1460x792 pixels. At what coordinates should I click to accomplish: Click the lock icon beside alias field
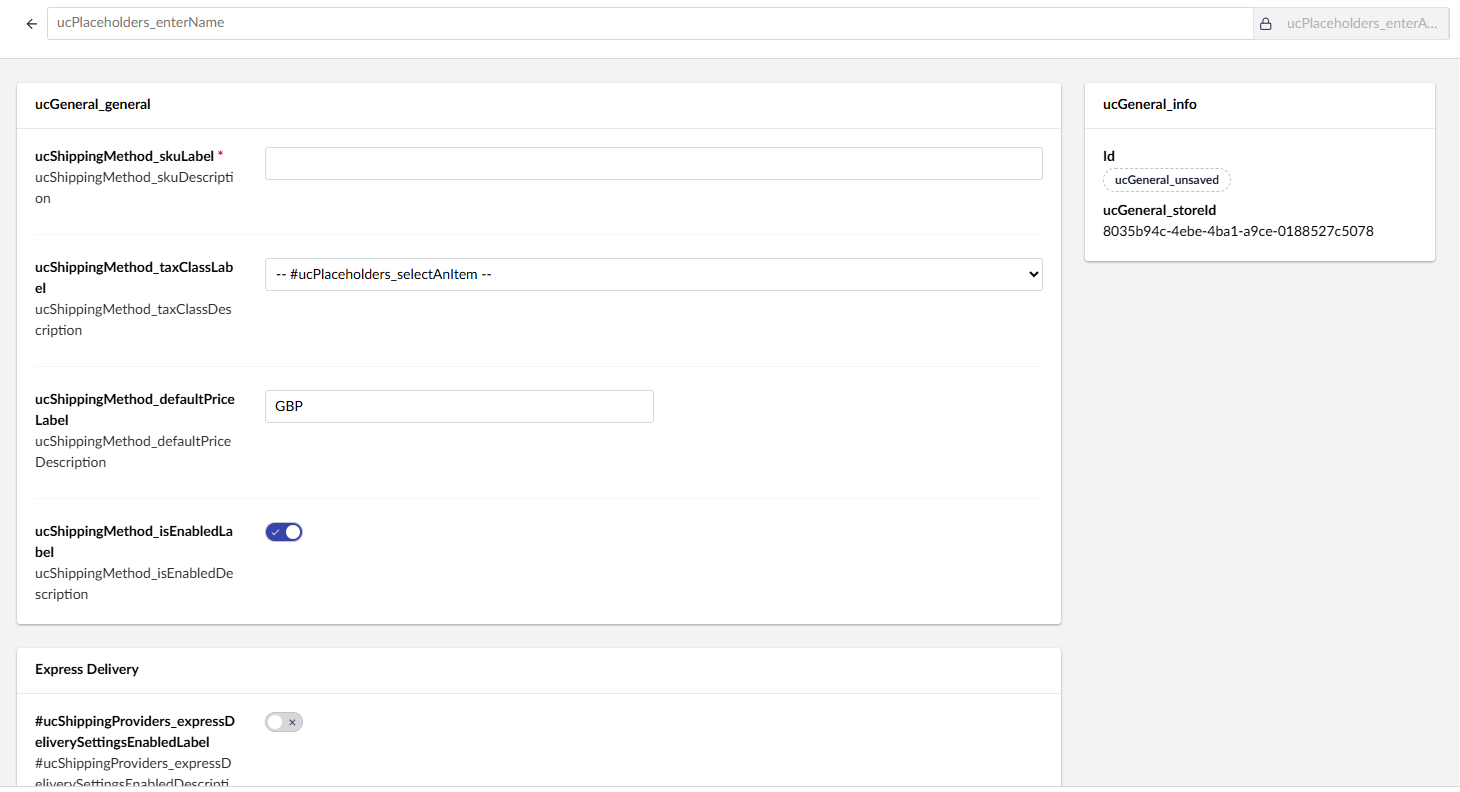click(x=1265, y=24)
